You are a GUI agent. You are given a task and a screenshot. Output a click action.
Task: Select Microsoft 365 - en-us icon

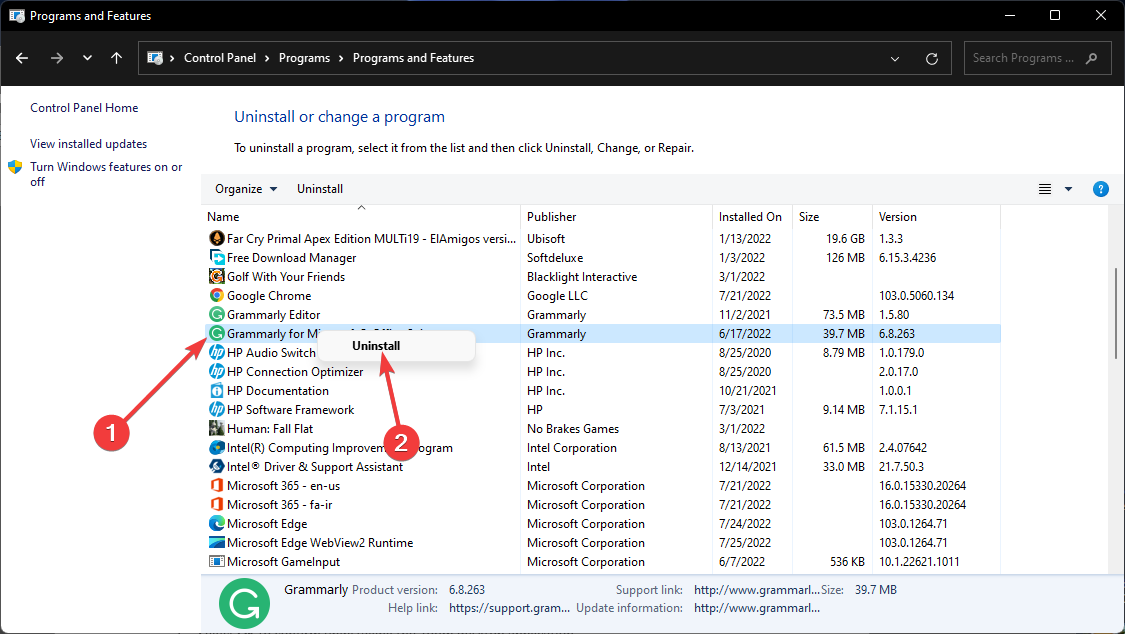point(217,486)
